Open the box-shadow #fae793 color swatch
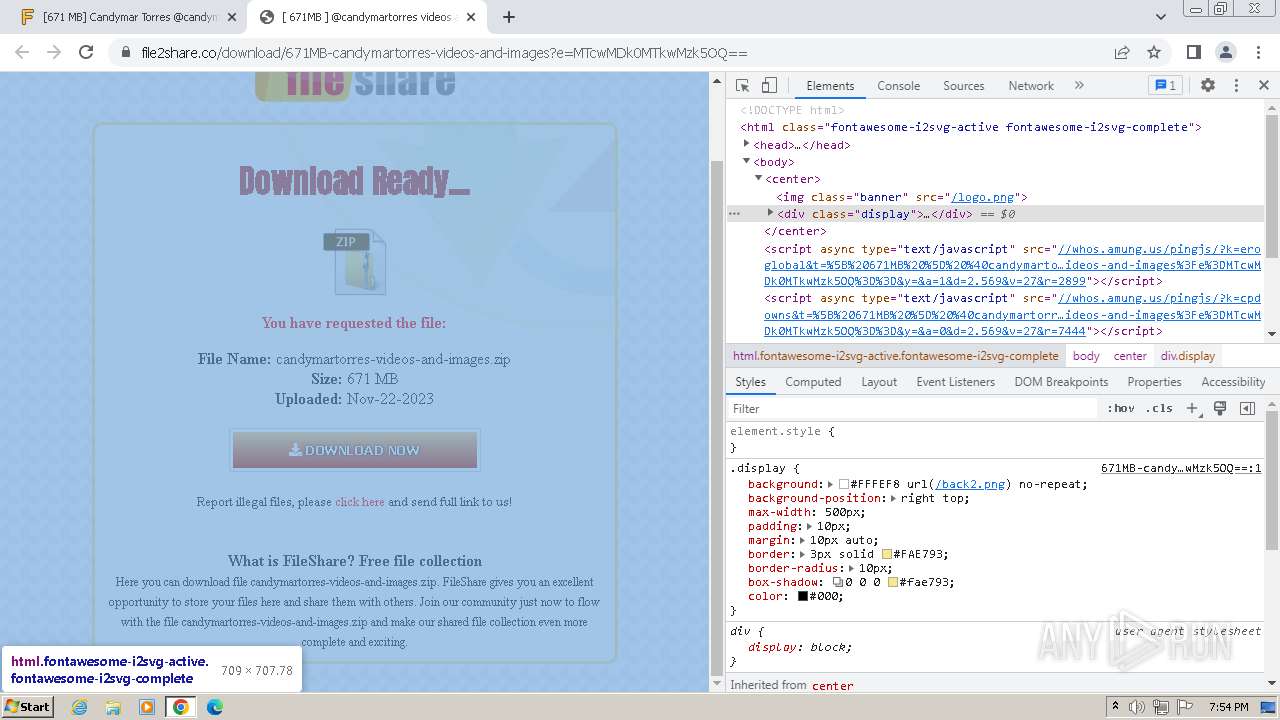1280x720 pixels. click(893, 582)
